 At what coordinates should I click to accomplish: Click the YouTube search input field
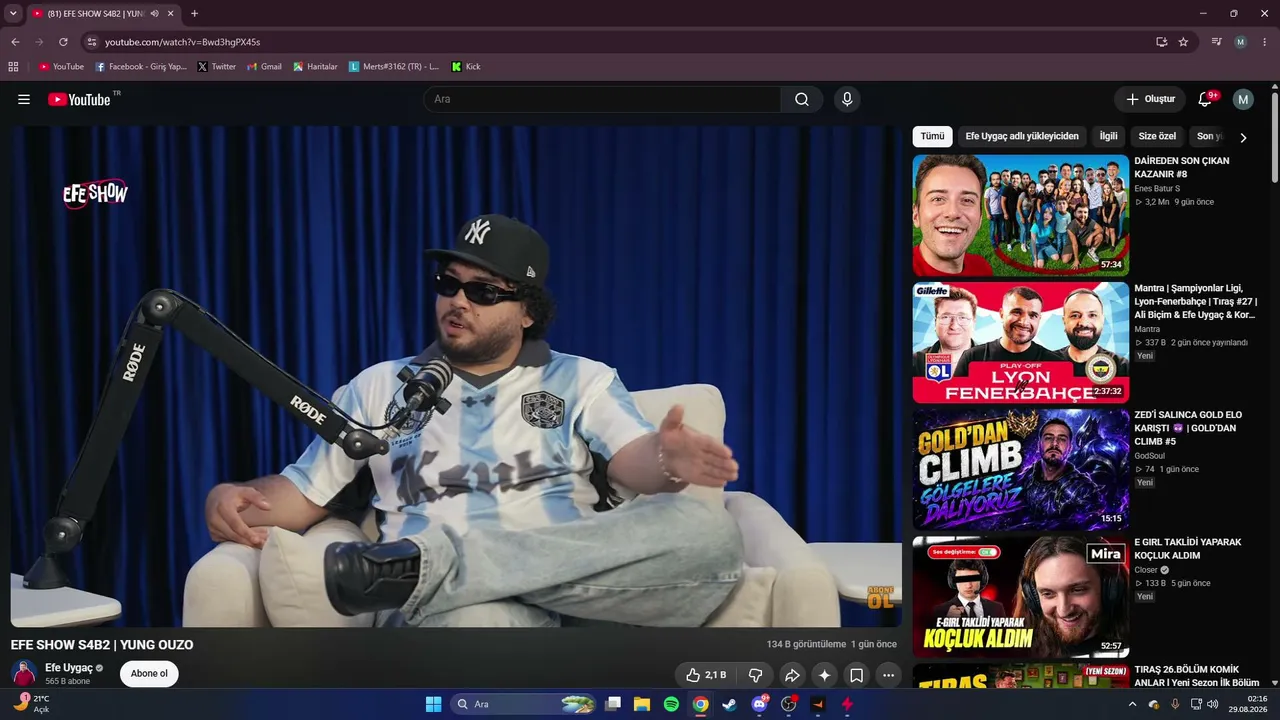pyautogui.click(x=602, y=99)
